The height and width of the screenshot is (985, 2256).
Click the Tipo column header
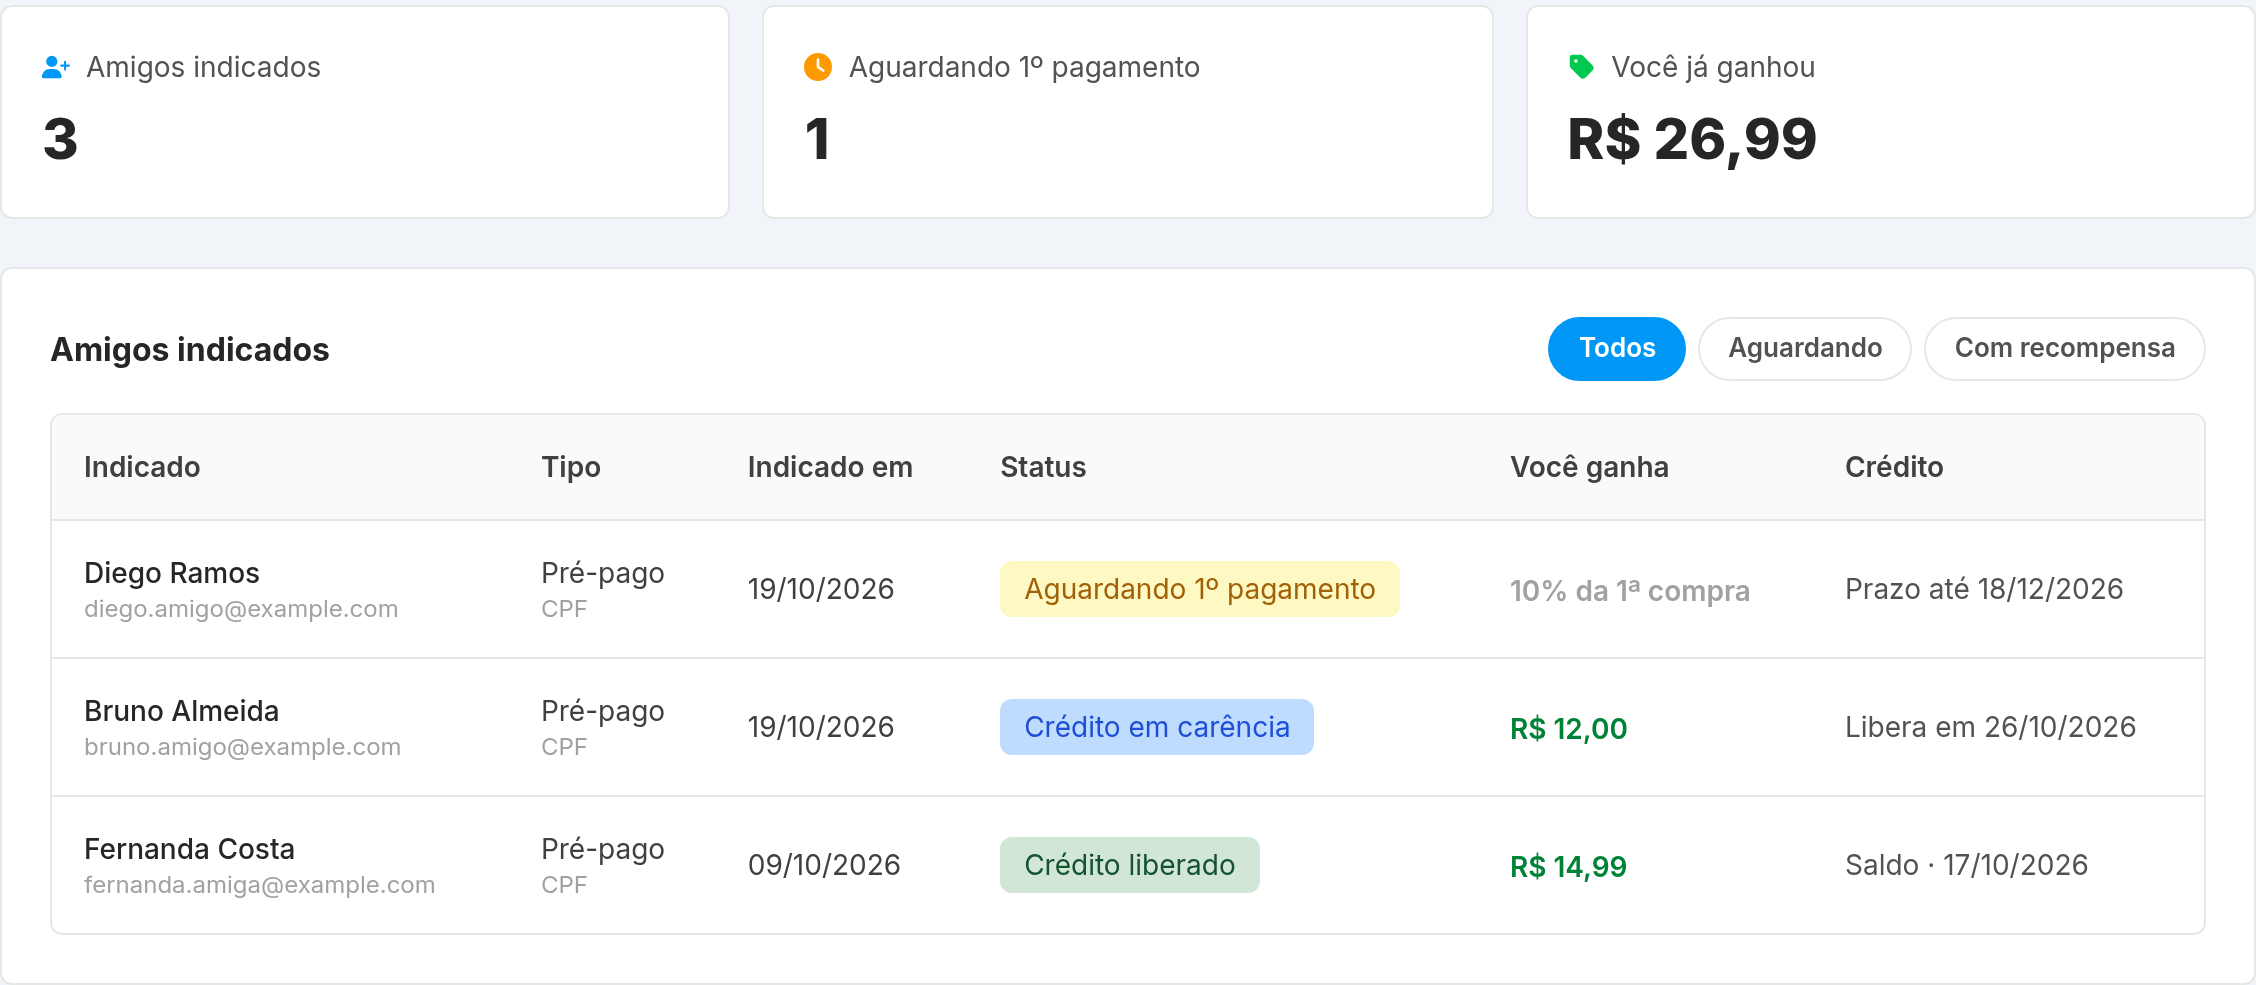point(571,467)
